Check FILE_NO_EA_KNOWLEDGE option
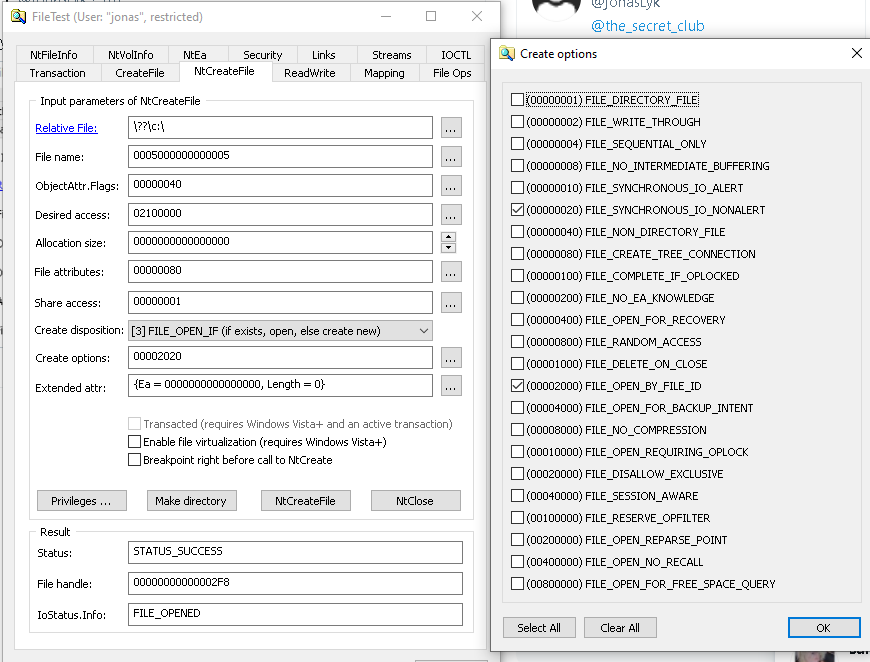The height and width of the screenshot is (662, 870). (x=517, y=297)
